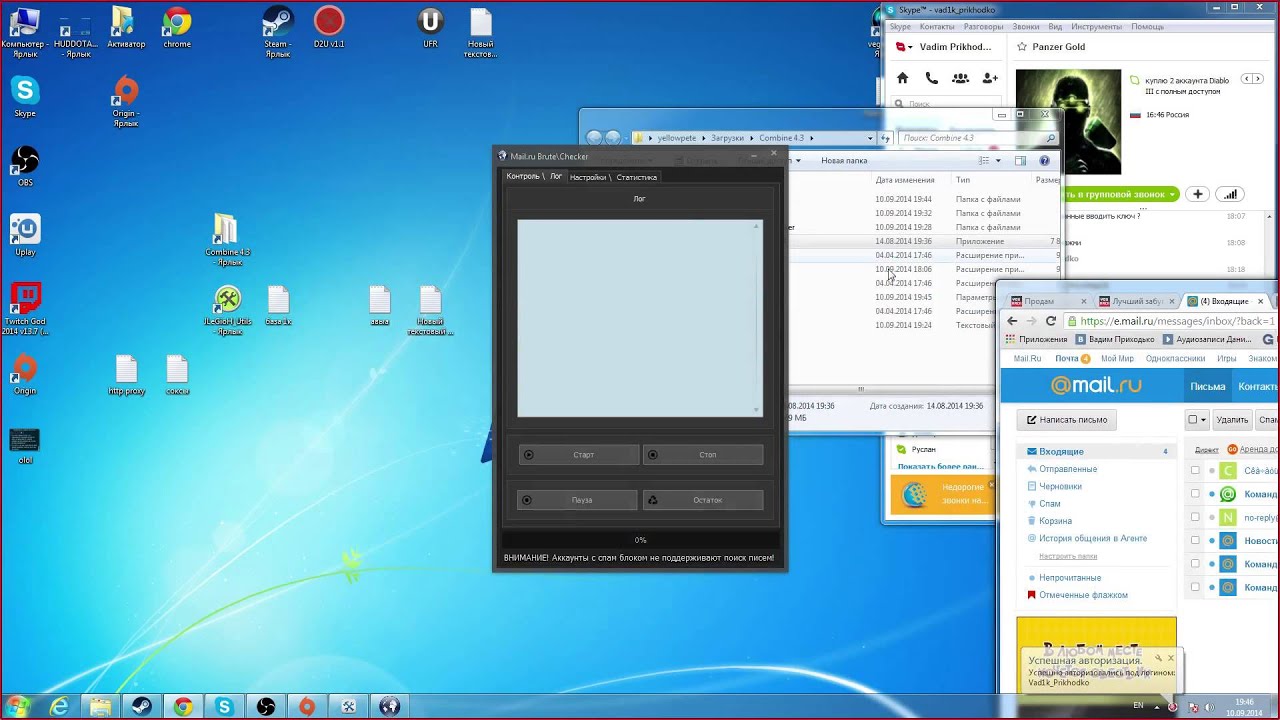Open the Отправленные folder in mail.ru
The width and height of the screenshot is (1280, 720).
tap(1068, 469)
